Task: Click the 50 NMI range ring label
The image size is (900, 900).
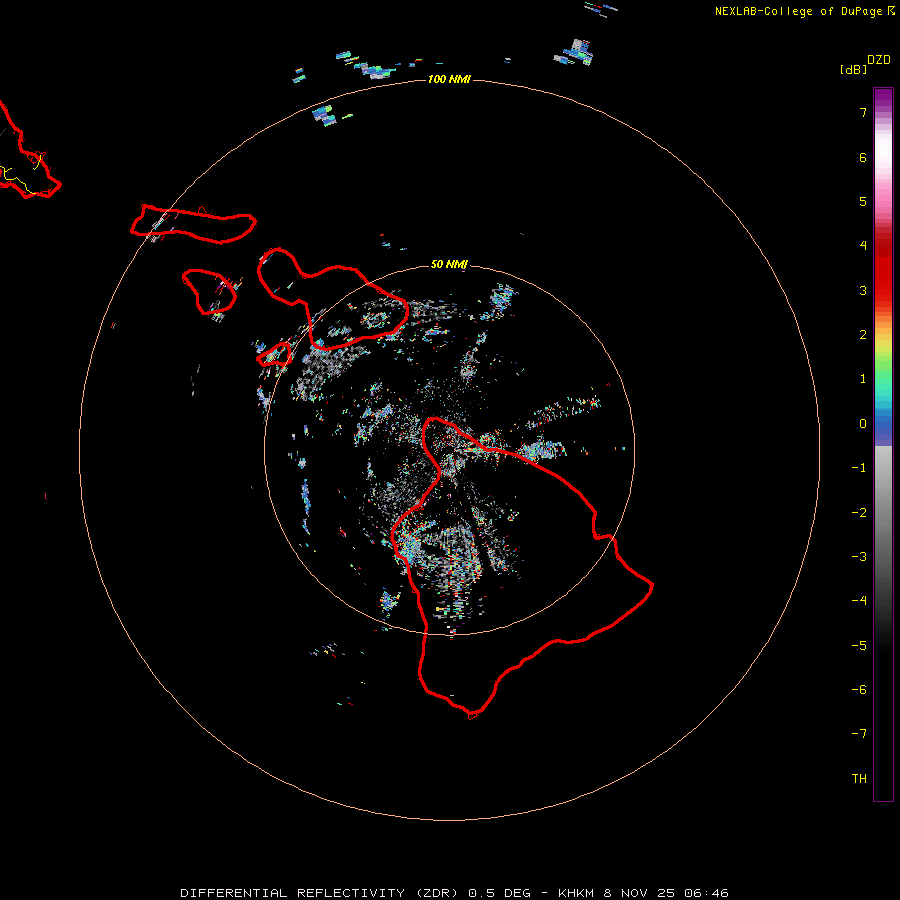Action: [449, 264]
